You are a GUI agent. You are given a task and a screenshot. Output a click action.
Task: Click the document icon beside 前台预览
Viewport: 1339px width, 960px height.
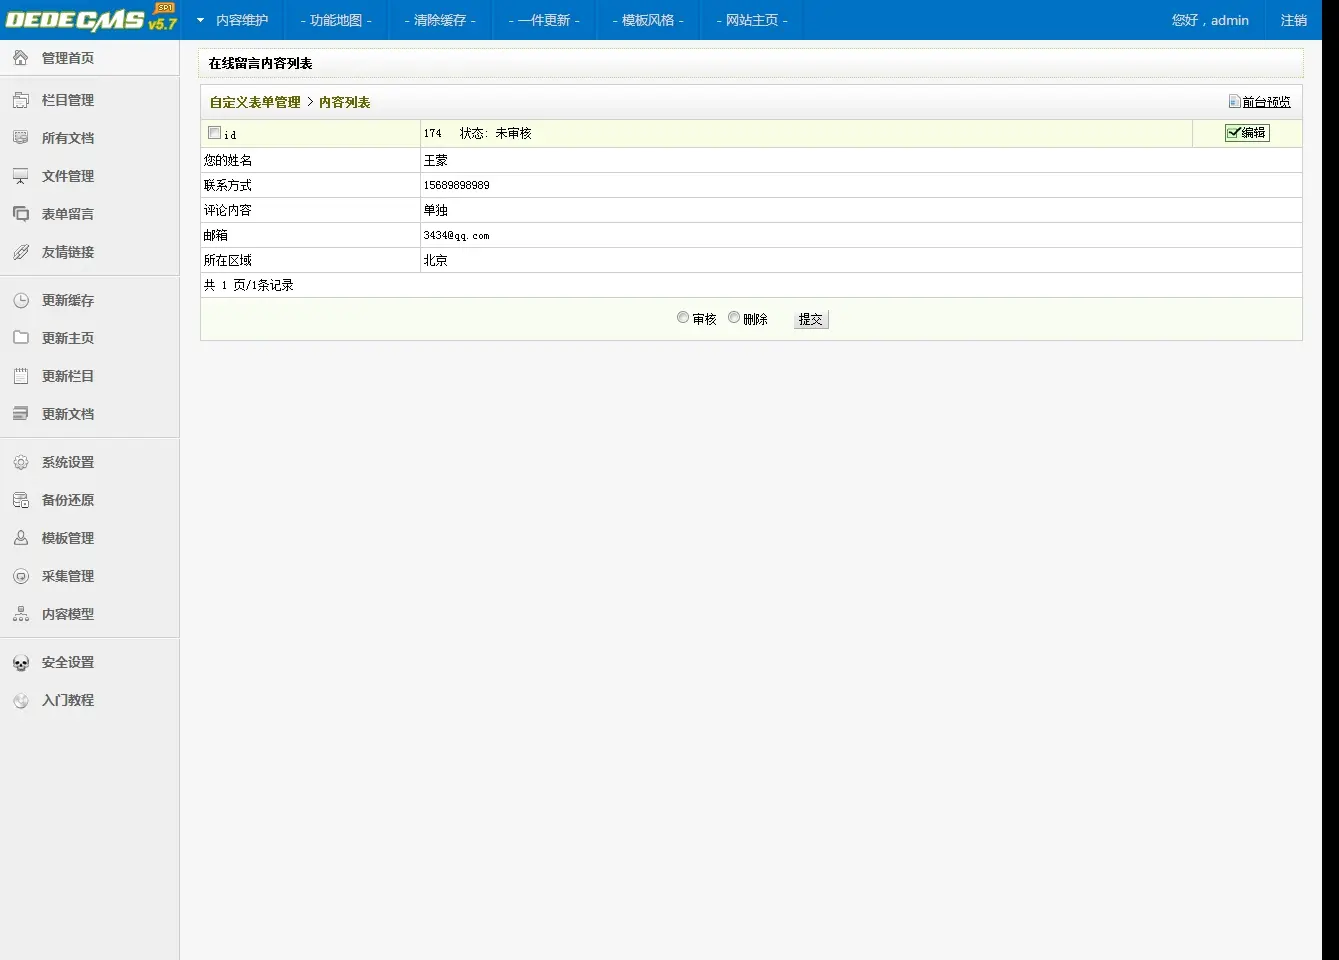pyautogui.click(x=1234, y=101)
